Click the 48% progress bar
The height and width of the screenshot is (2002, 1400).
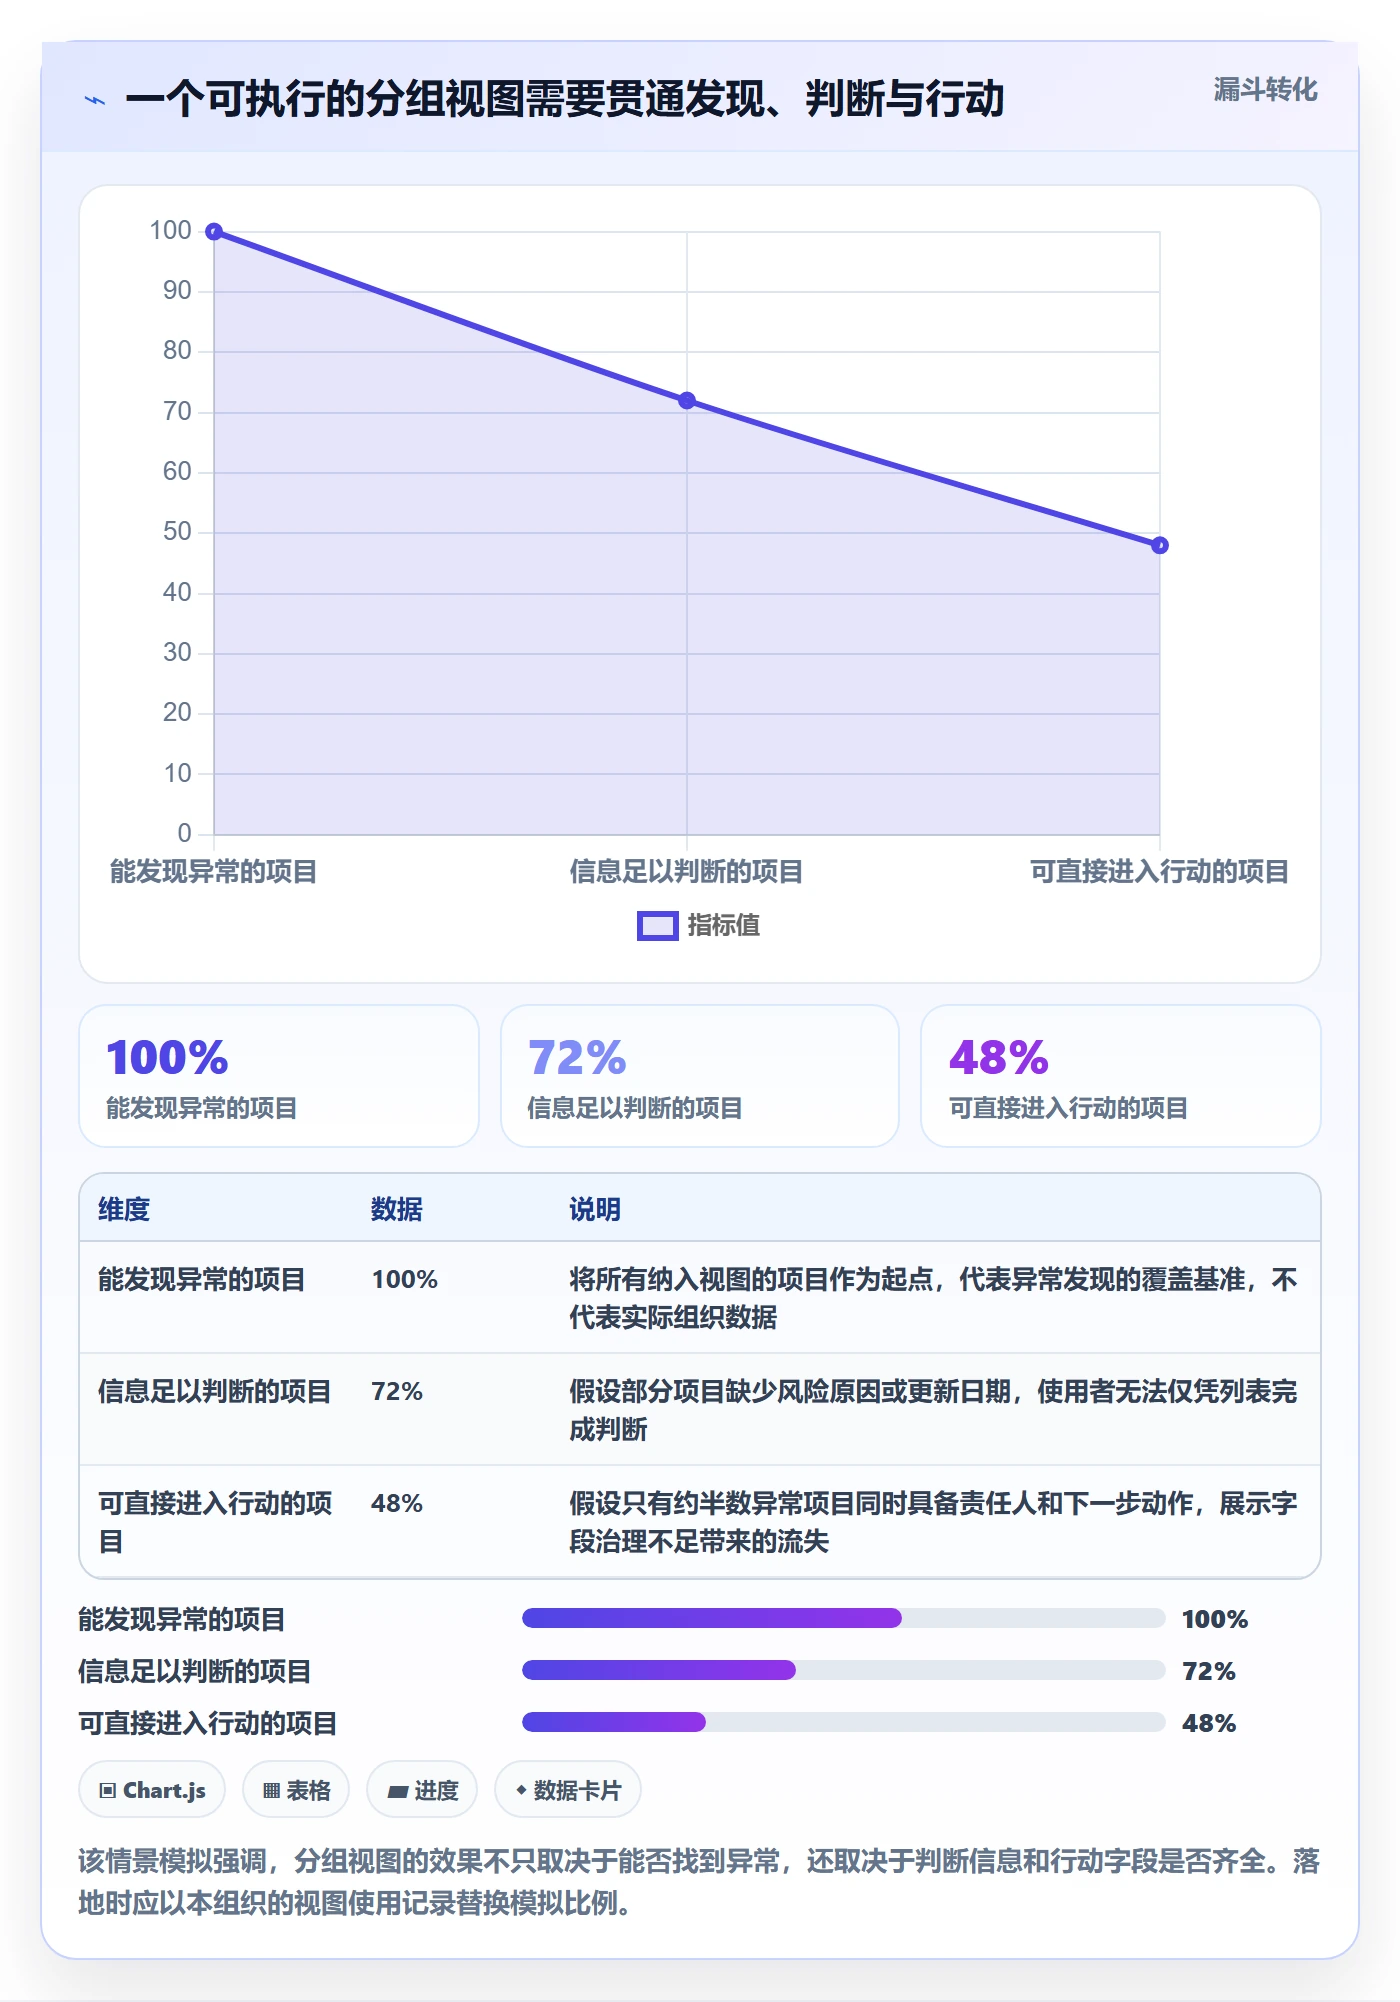(843, 1722)
